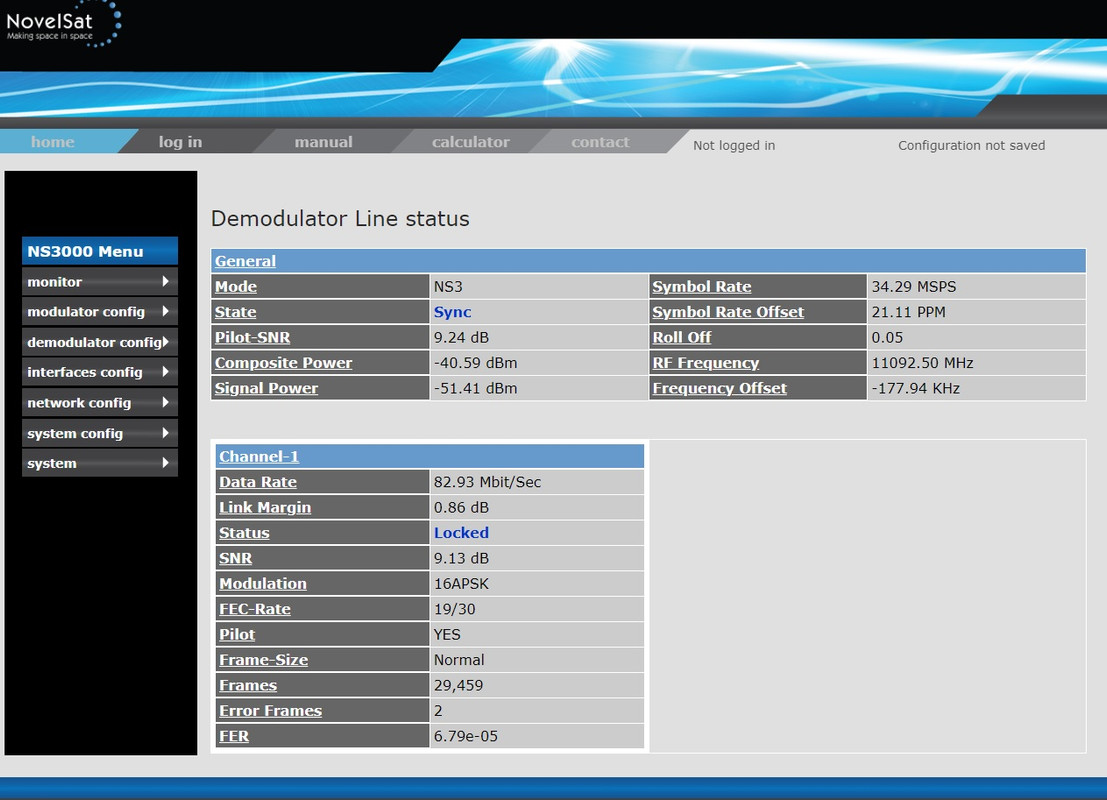
Task: Open the Signal Power link
Action: tap(266, 388)
